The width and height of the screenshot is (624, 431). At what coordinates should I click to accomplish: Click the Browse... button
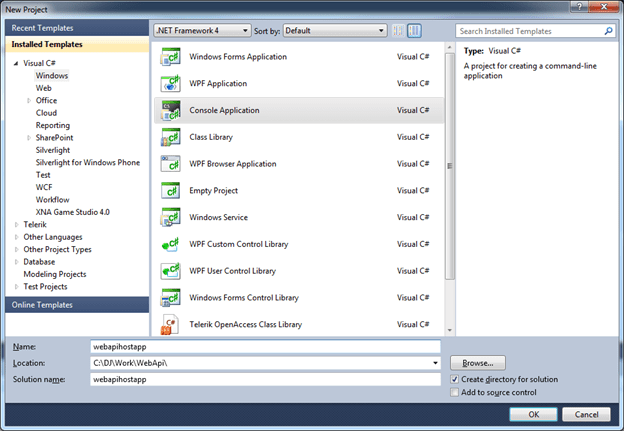pos(478,363)
